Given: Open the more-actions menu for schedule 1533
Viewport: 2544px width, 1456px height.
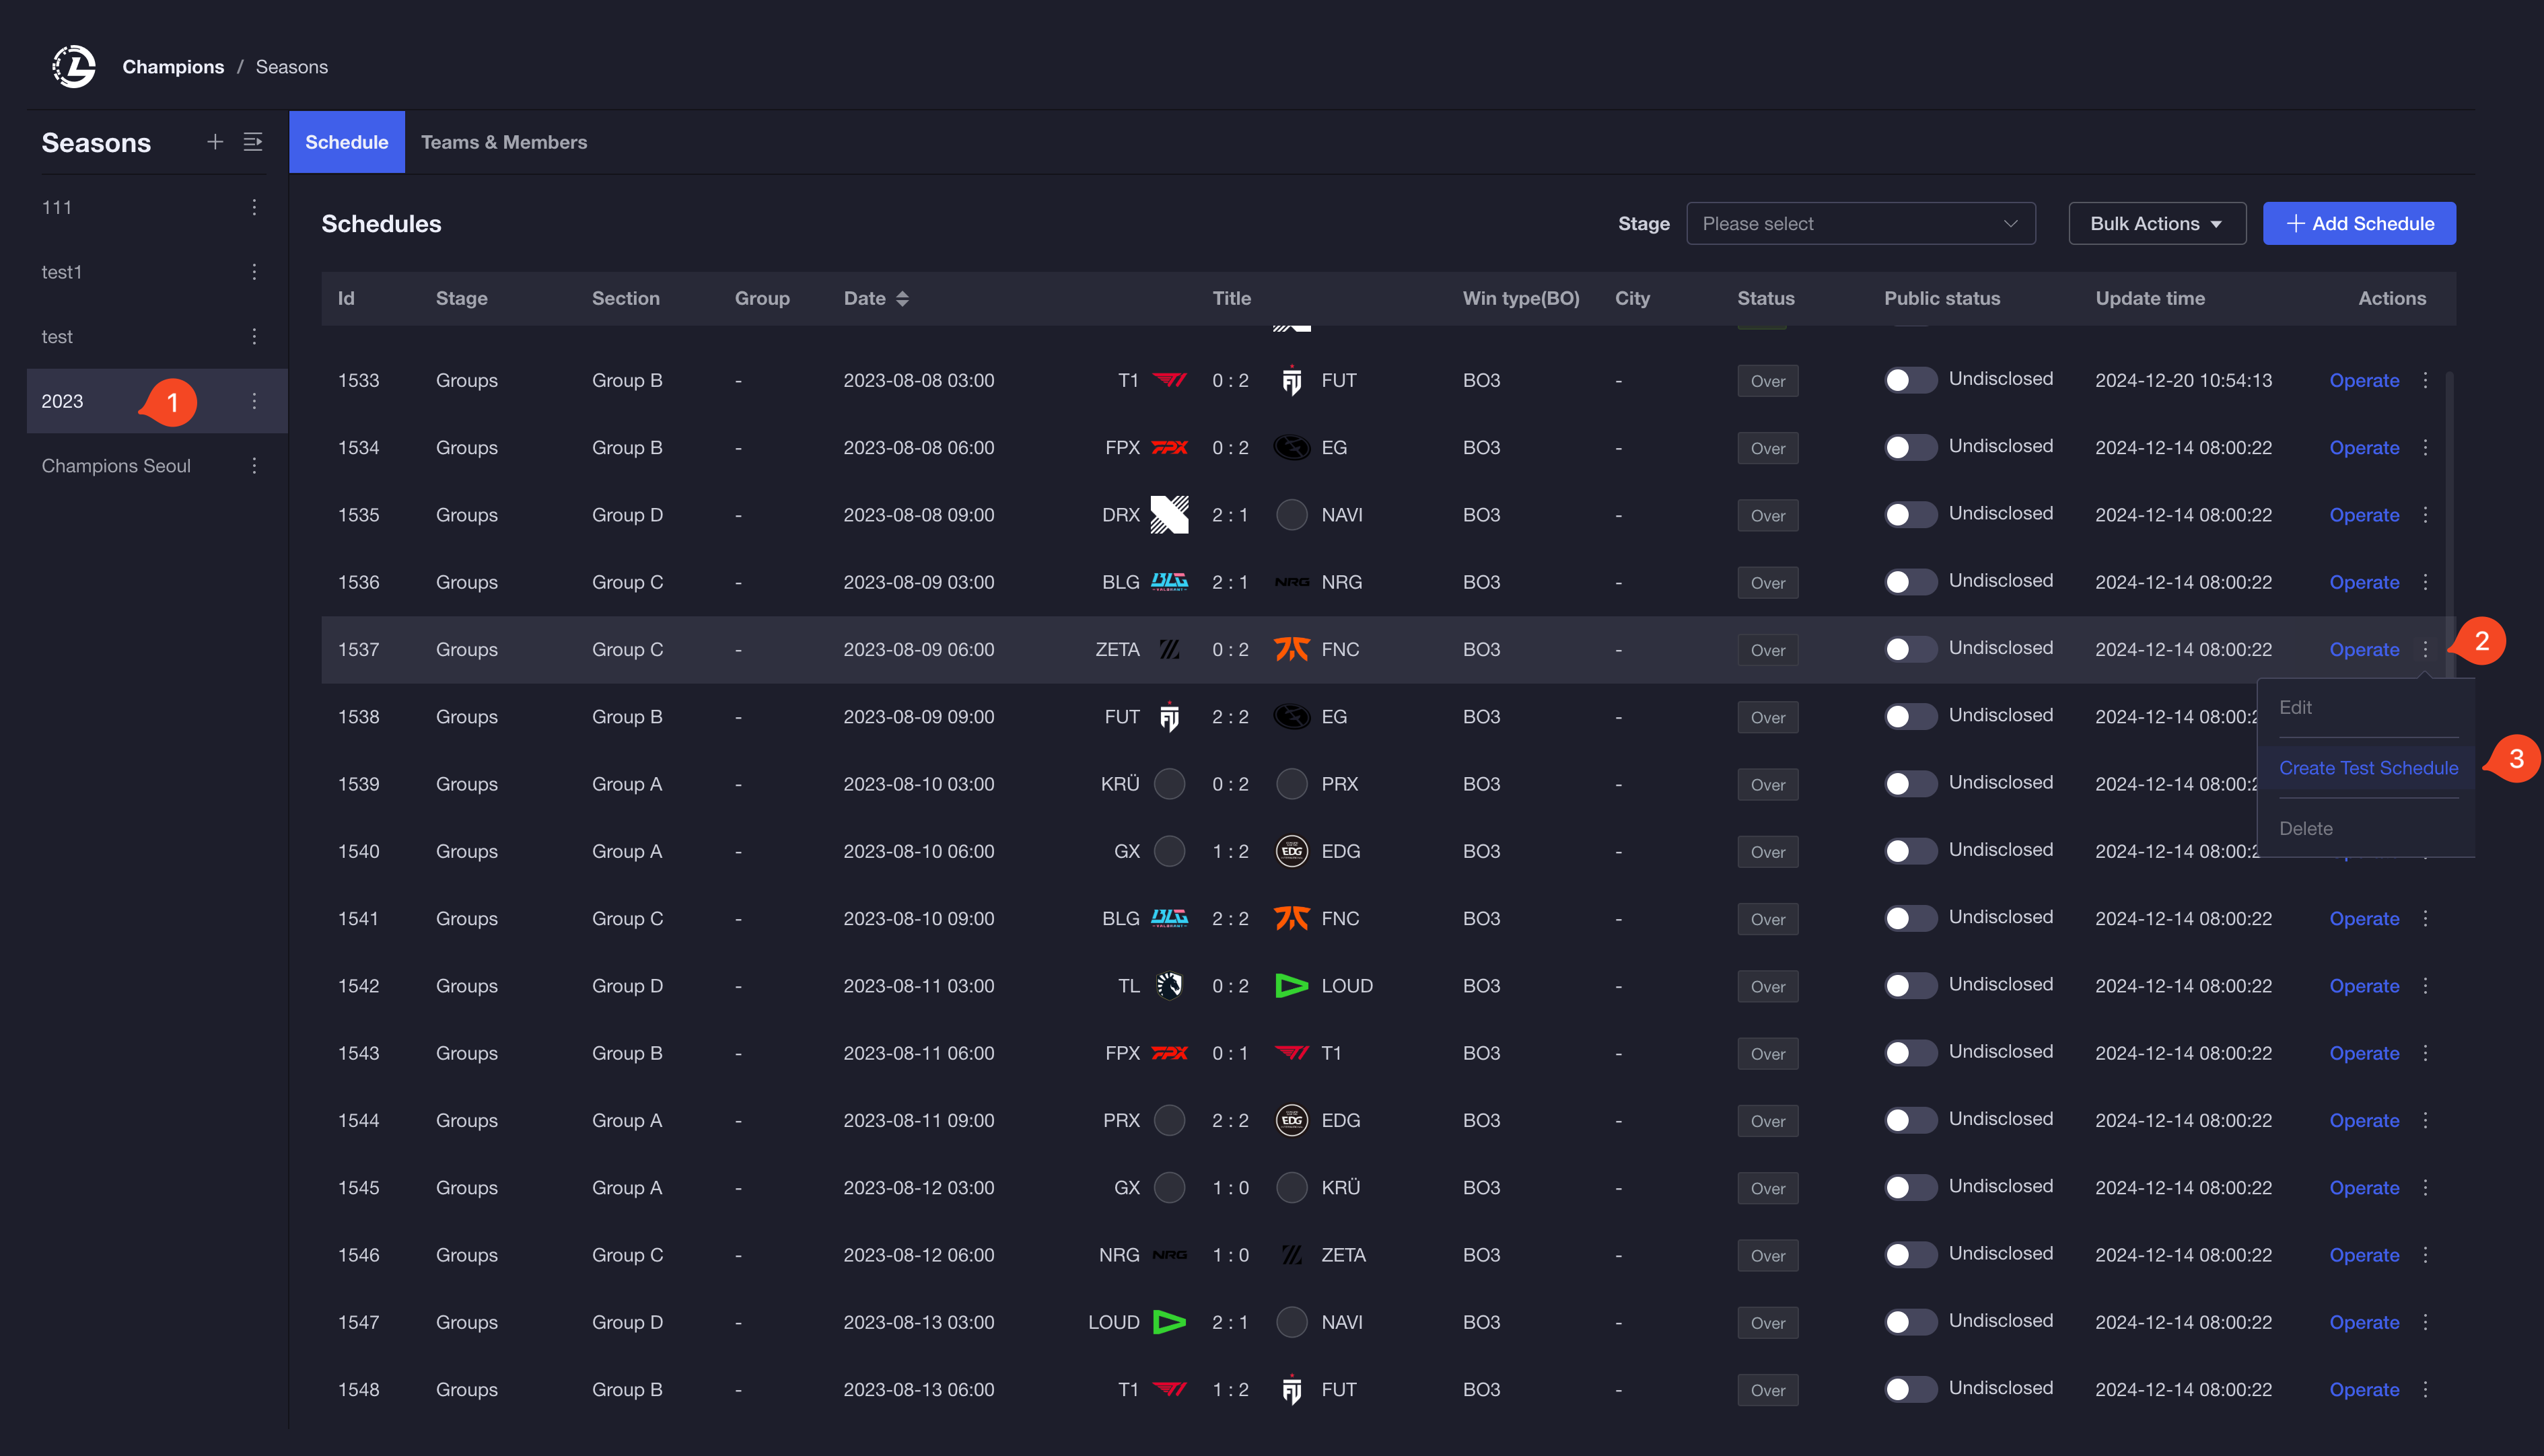Looking at the screenshot, I should 2425,380.
